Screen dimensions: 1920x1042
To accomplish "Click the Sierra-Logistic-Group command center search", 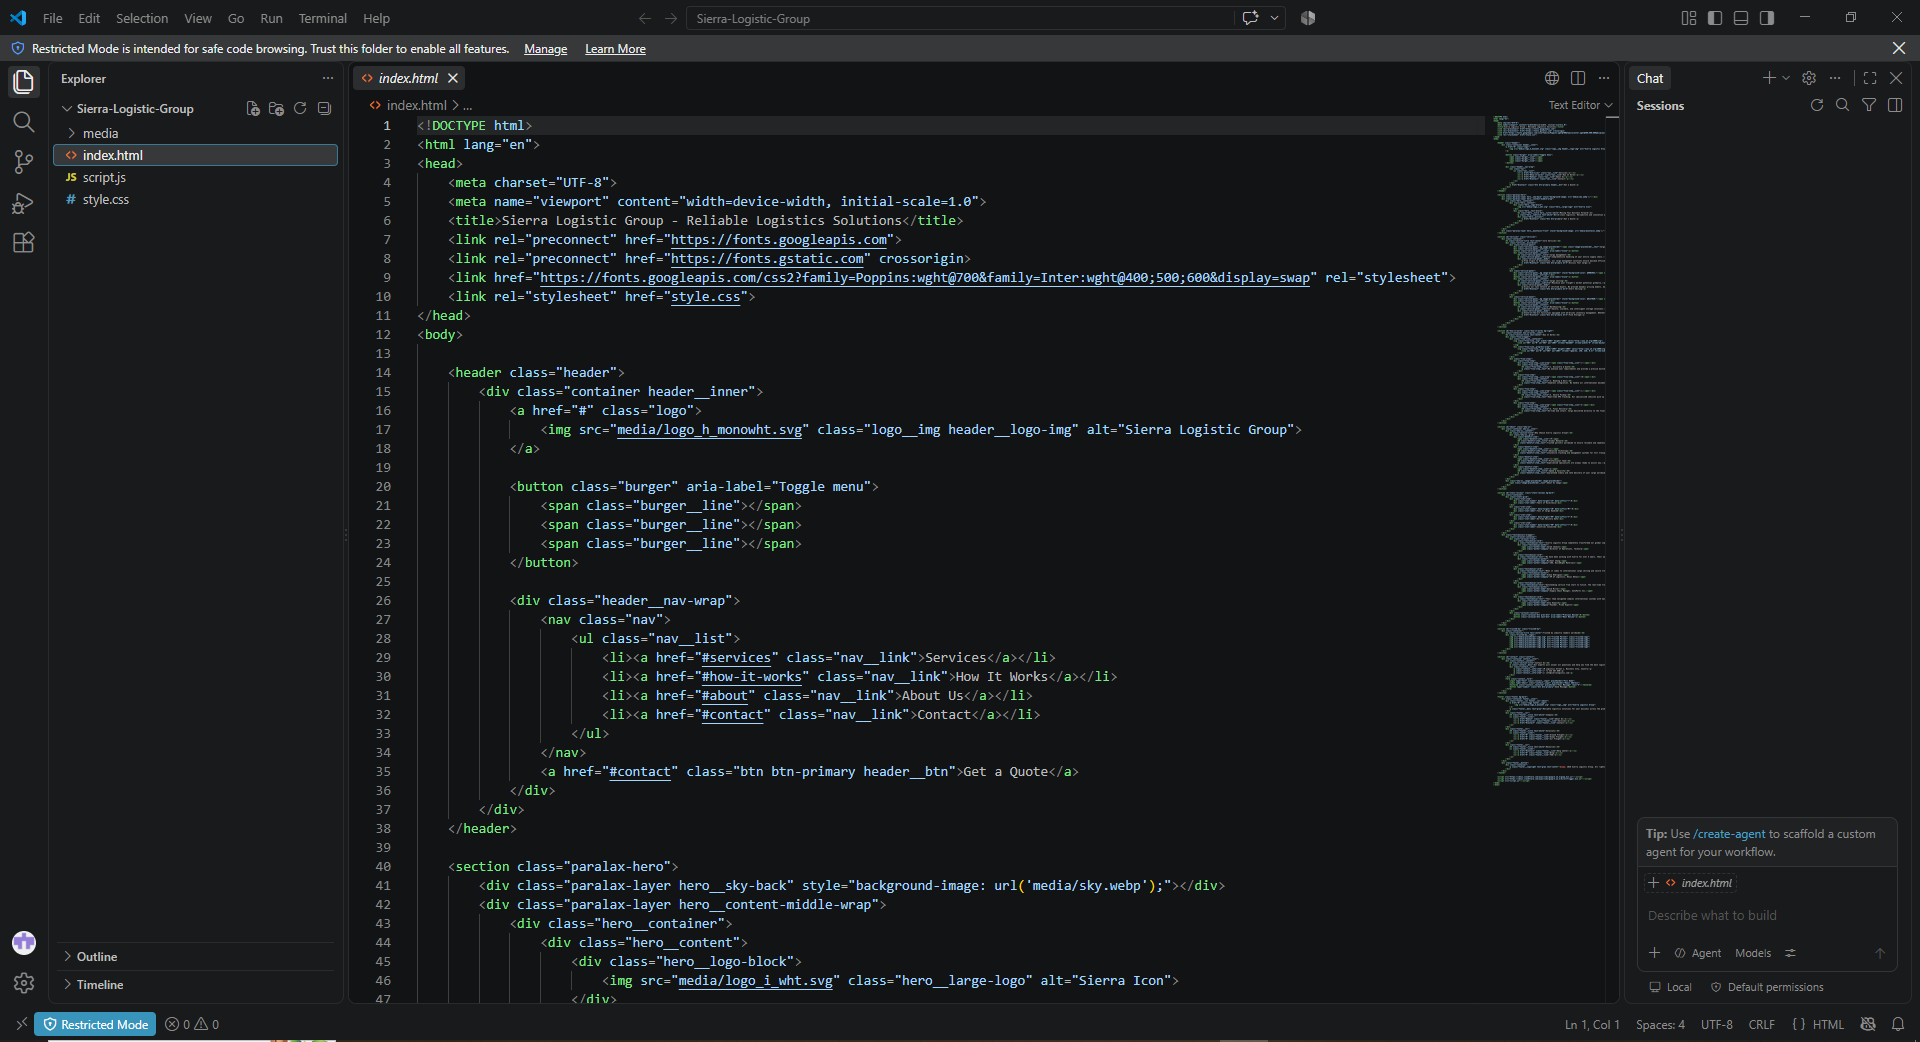I will pos(960,18).
